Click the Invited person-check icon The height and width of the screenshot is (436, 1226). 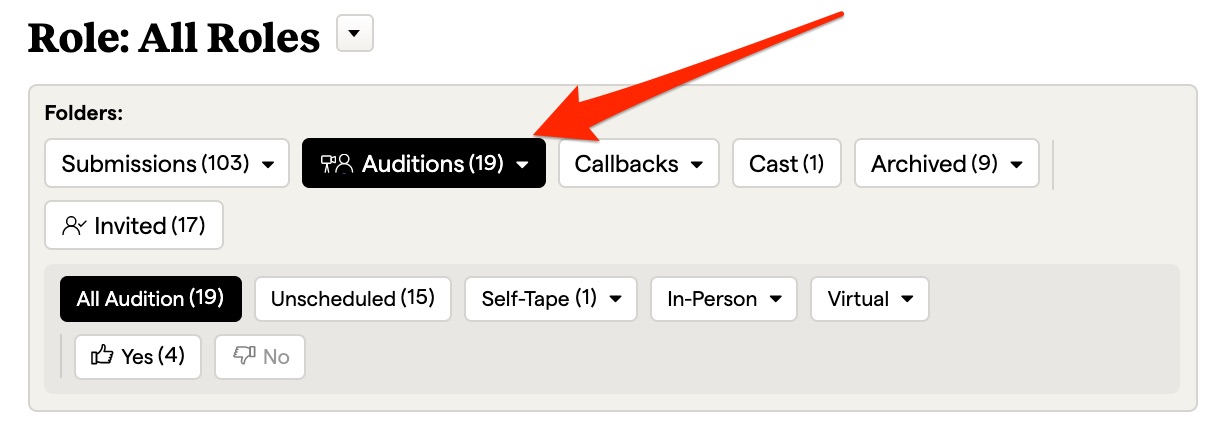click(74, 226)
